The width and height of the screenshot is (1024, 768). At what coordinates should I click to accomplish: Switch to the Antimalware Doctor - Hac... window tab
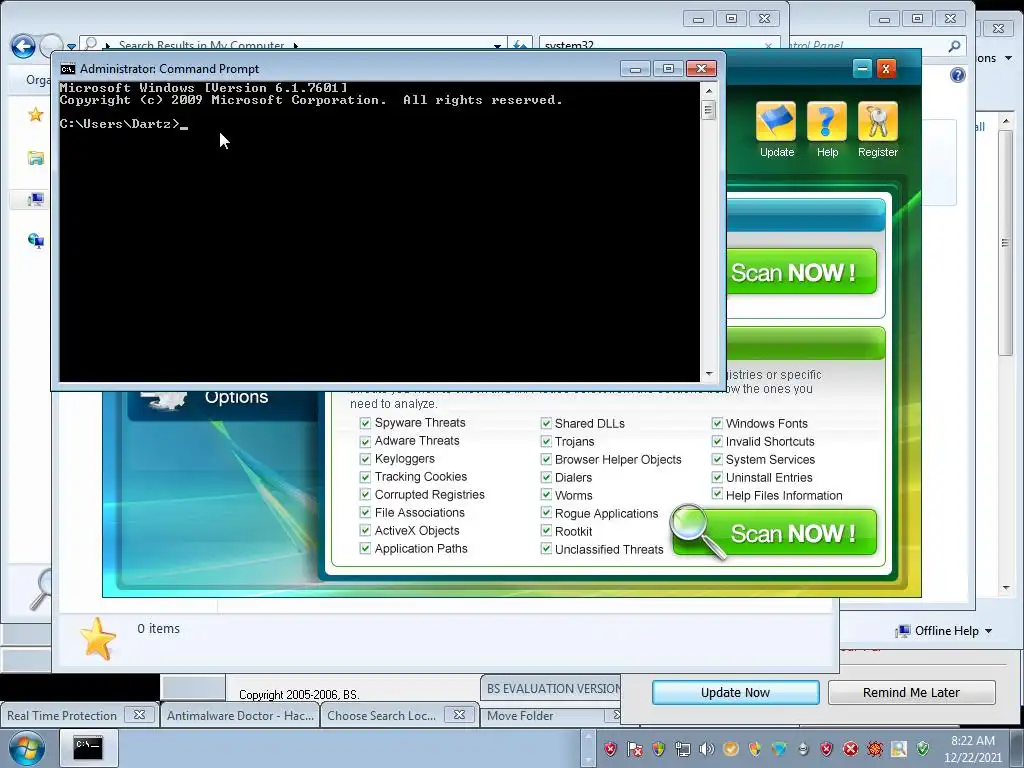click(x=240, y=715)
